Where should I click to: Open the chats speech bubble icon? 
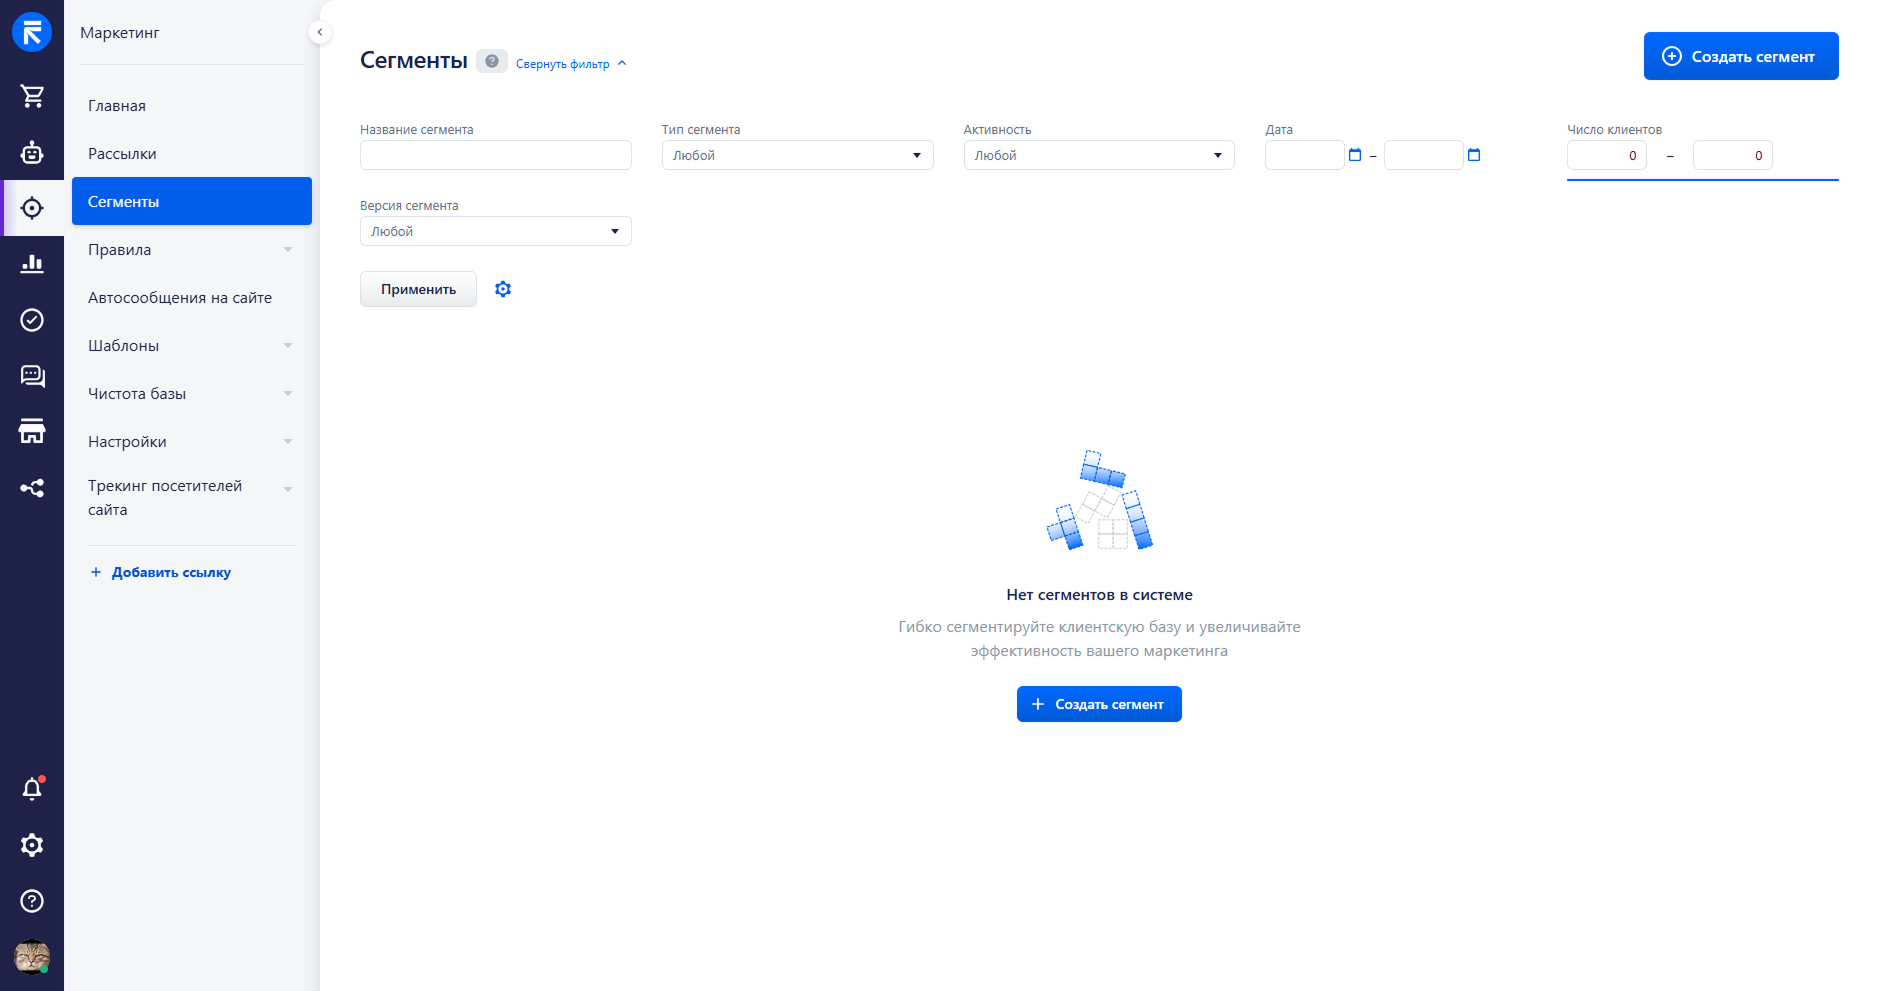pos(32,376)
